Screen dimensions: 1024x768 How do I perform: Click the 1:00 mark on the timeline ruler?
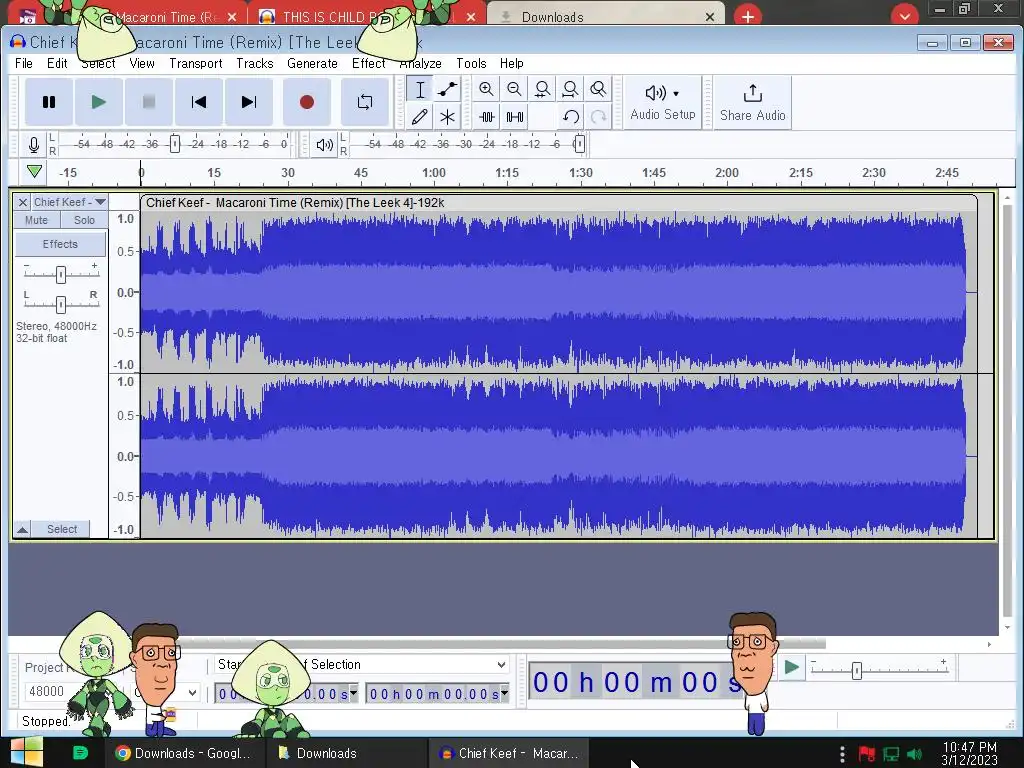[x=434, y=173]
